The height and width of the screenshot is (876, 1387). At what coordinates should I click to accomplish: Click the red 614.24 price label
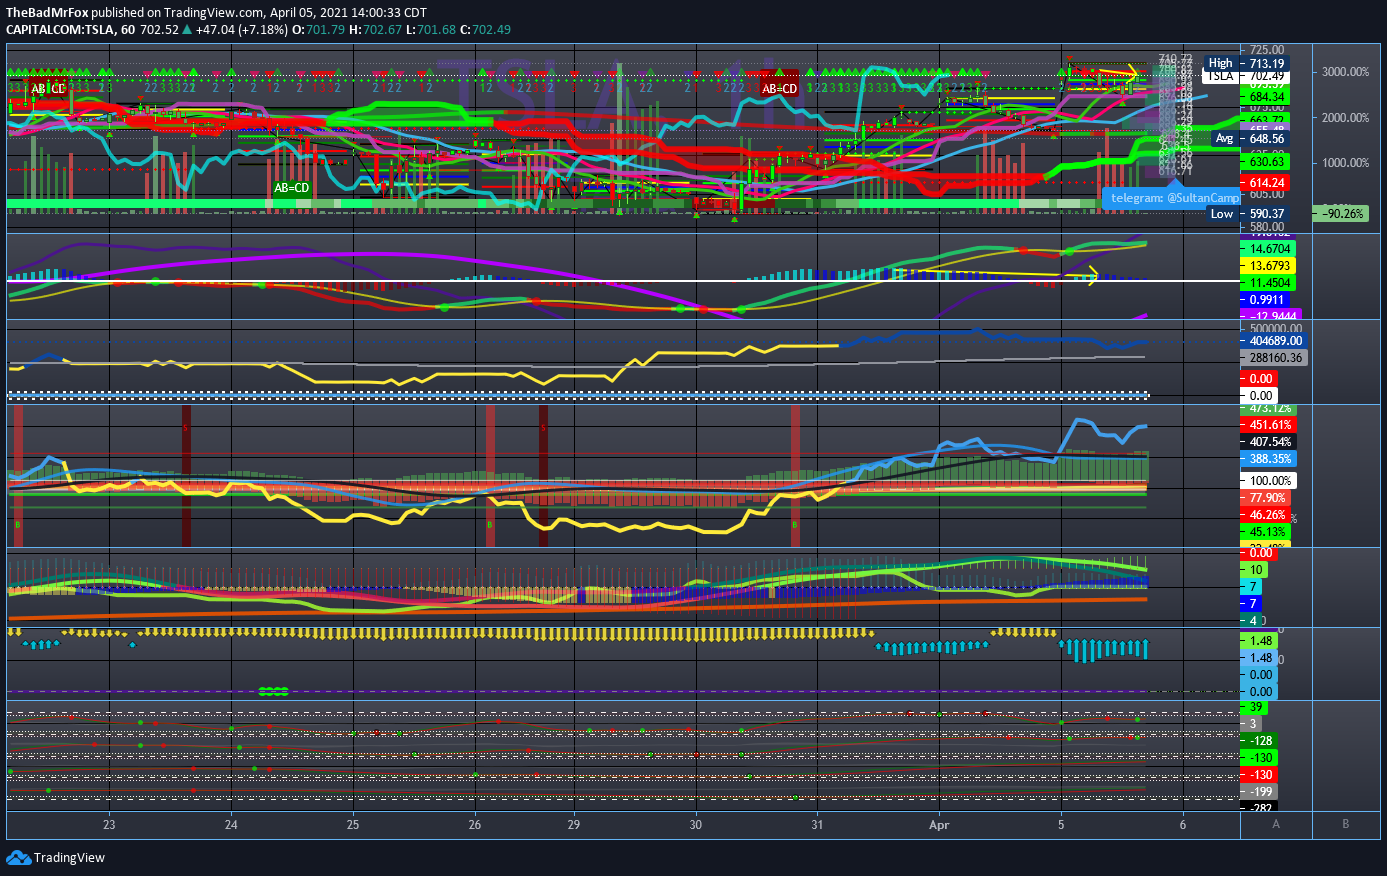pyautogui.click(x=1266, y=183)
